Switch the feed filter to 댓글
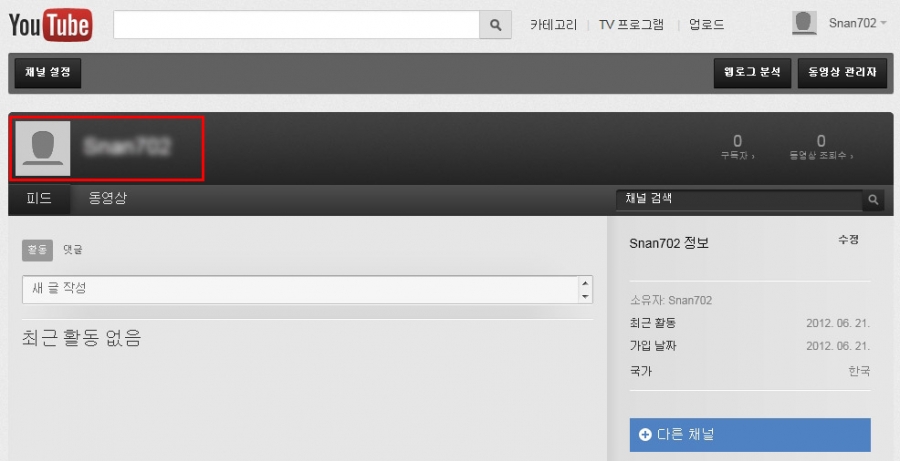900x461 pixels. click(x=73, y=250)
